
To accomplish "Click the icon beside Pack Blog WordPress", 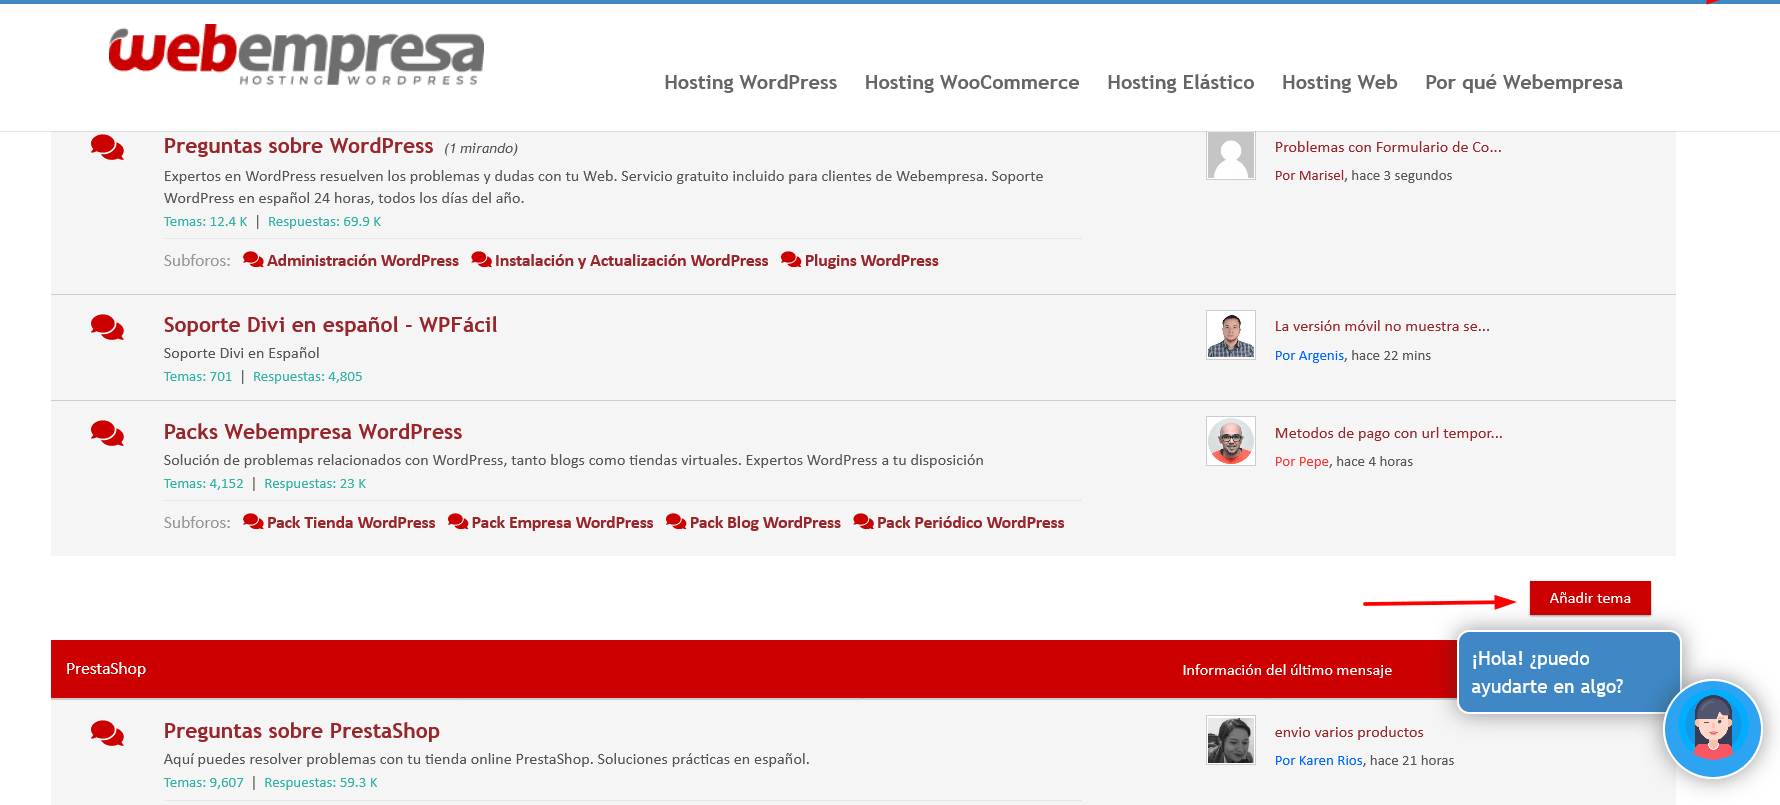I will coord(676,522).
